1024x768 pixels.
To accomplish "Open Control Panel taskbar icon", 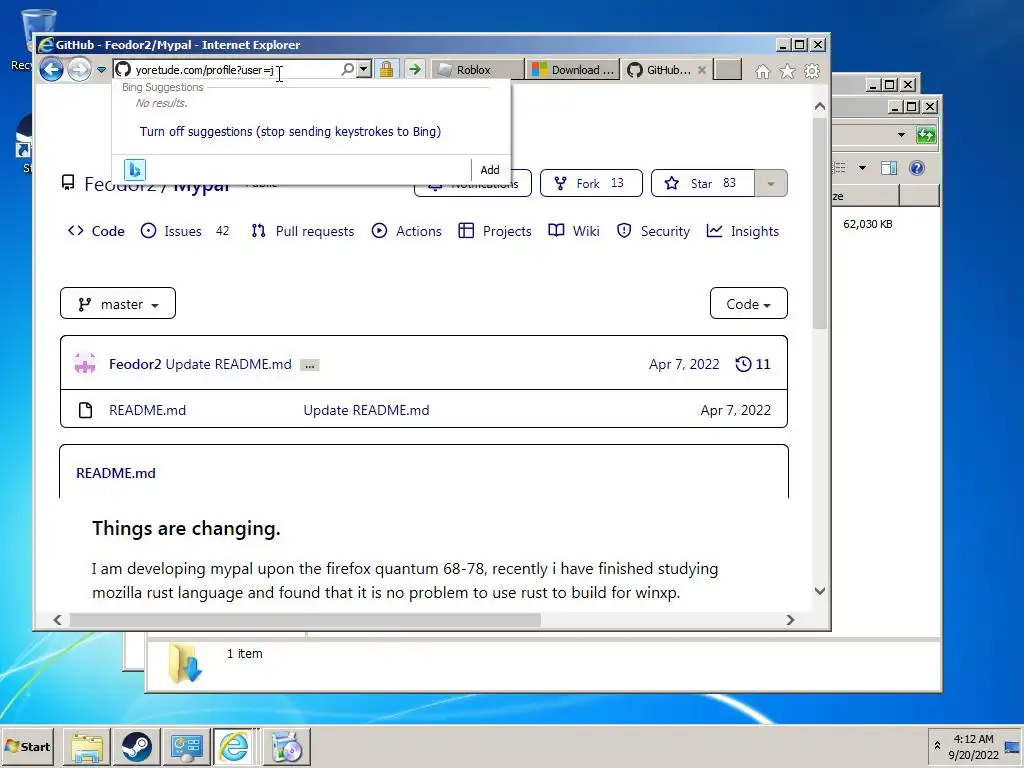I will point(186,747).
